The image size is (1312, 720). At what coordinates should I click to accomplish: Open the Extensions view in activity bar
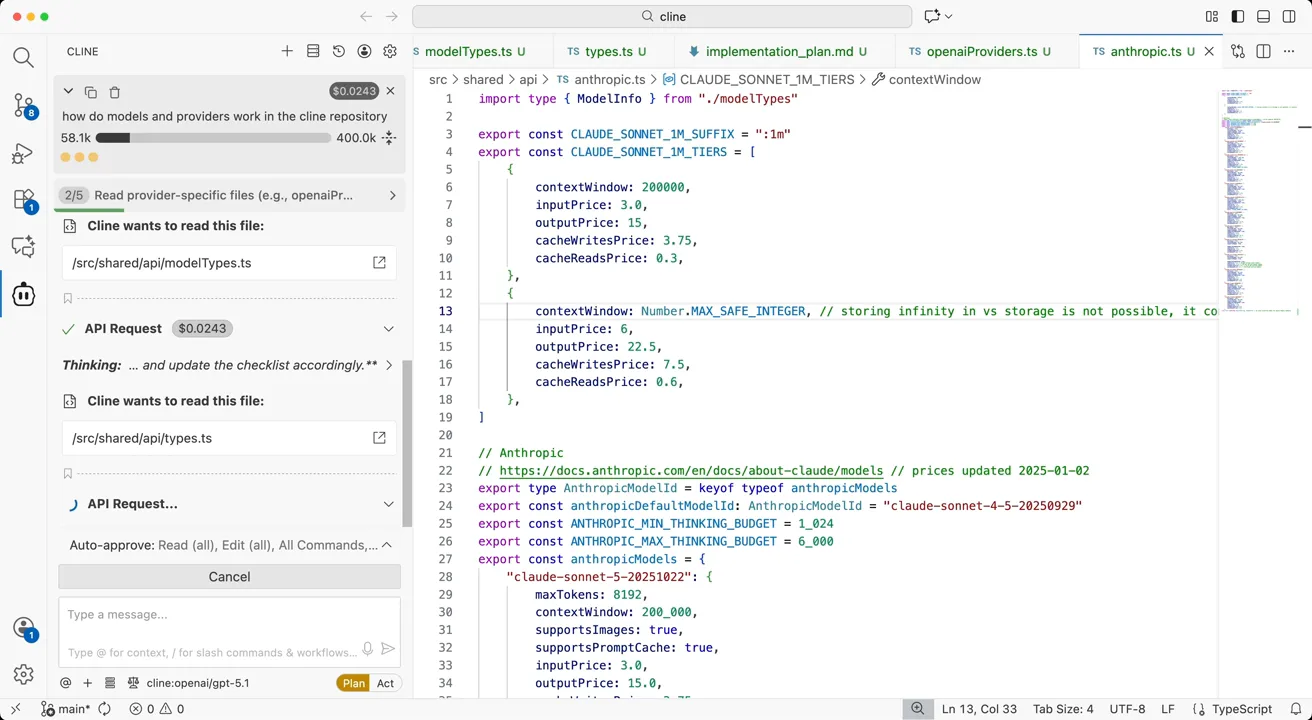(24, 200)
